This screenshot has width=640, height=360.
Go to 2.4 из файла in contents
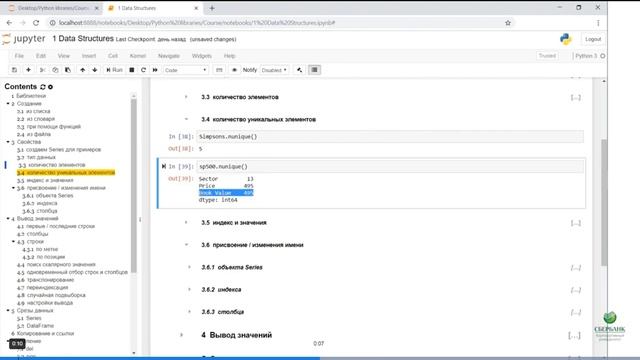coord(34,134)
